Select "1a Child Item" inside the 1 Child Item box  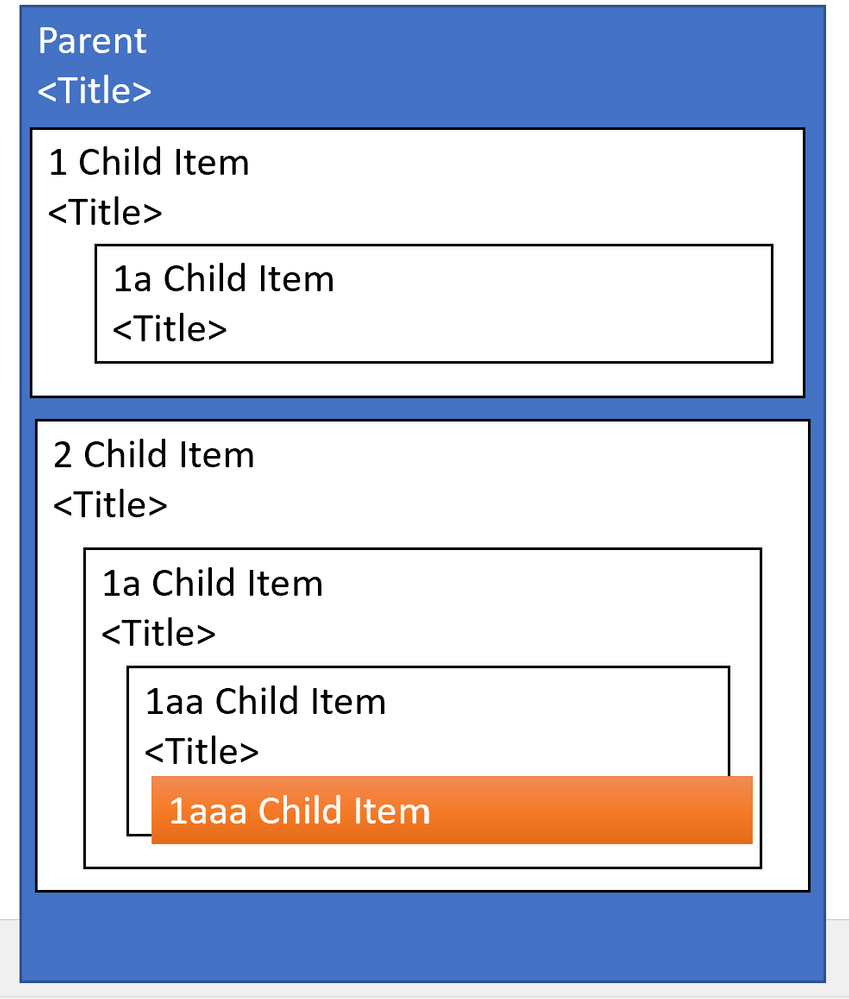(x=224, y=278)
